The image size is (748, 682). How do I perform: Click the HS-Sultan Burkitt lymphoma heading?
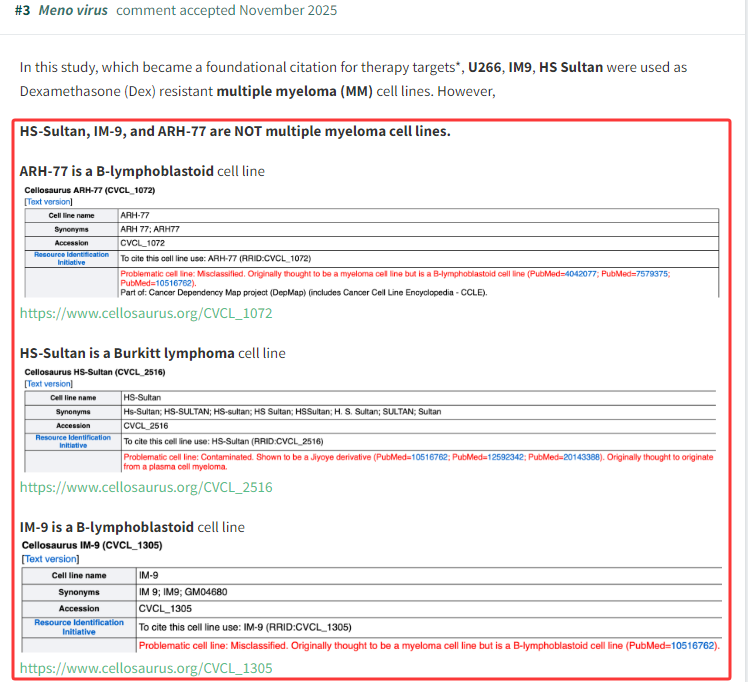pyautogui.click(x=127, y=353)
